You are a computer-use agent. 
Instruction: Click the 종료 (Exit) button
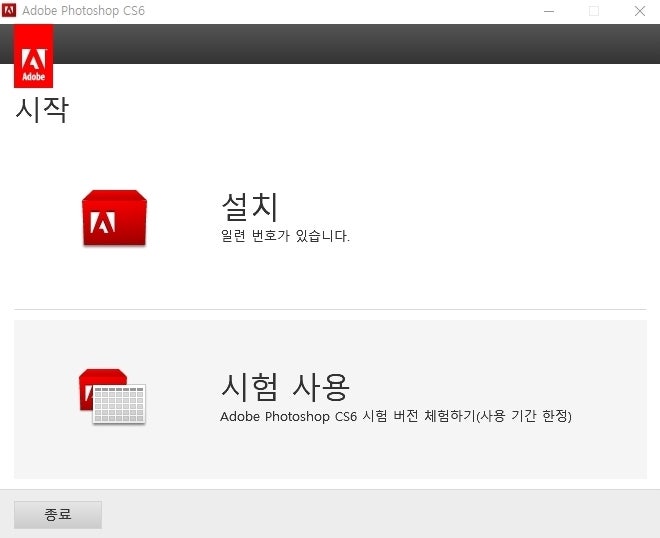click(58, 514)
